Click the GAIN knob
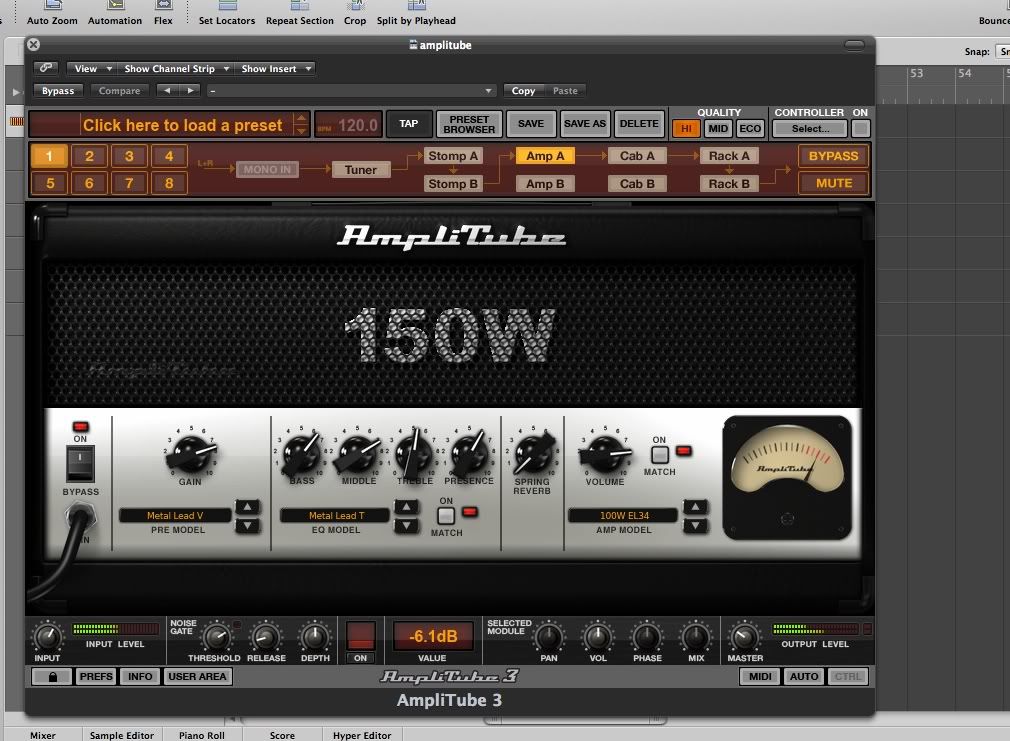1010x741 pixels. point(191,452)
